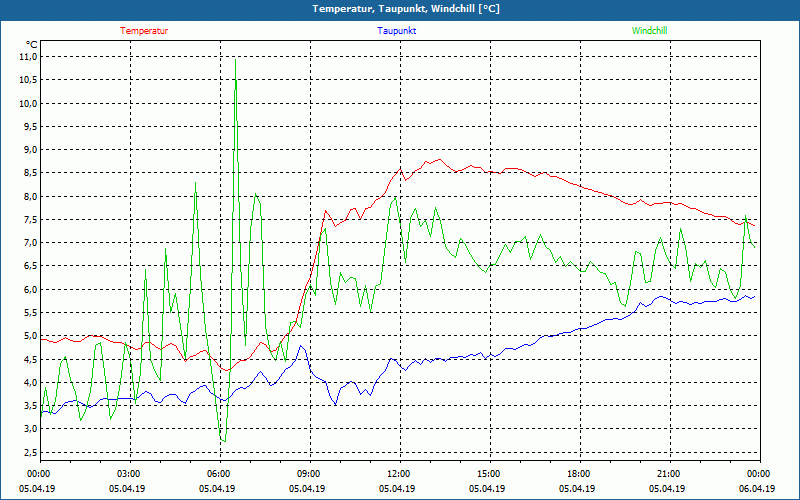This screenshot has height=500, width=800.
Task: Click the 9,0 y-axis value
Action: 31,149
